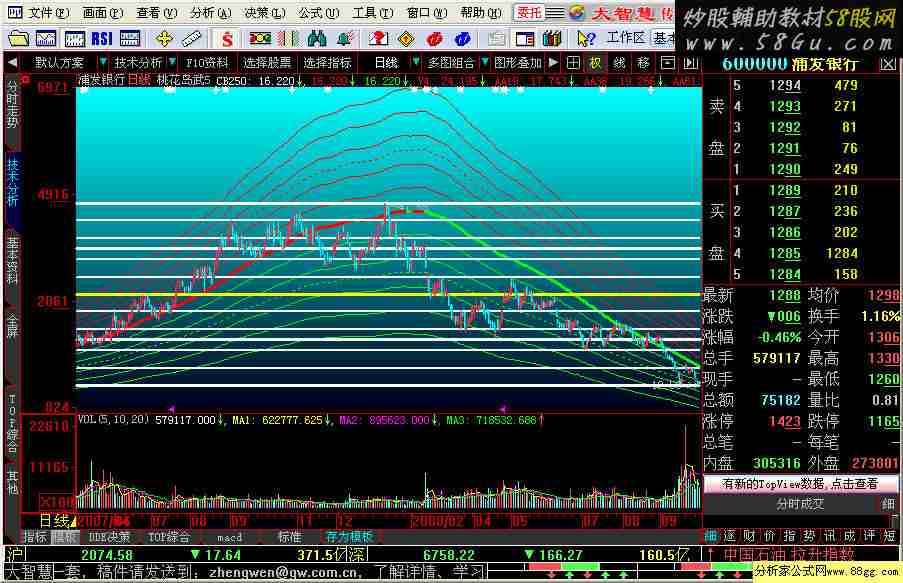Toggle the 权 adjustment button
903x583 pixels.
pos(595,62)
